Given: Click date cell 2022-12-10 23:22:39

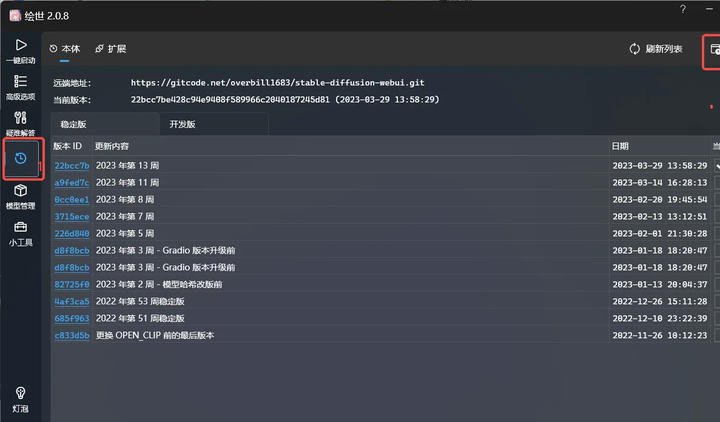Looking at the screenshot, I should coord(660,318).
